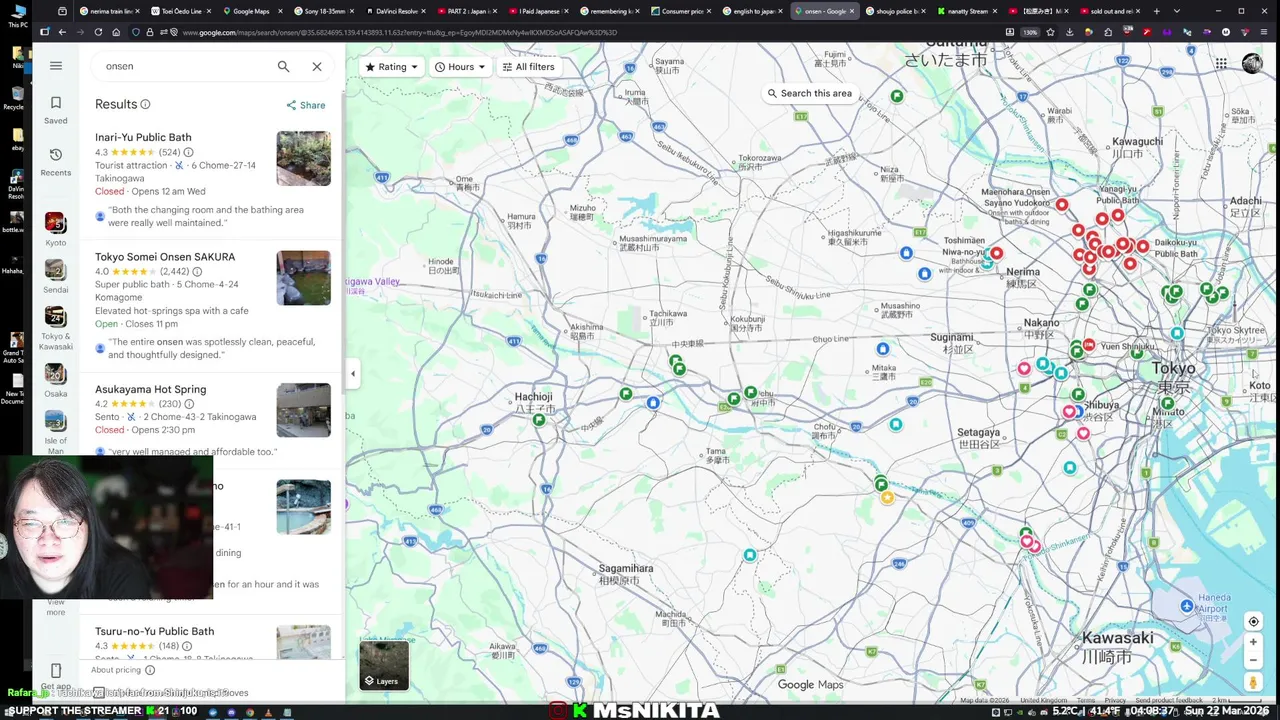Screen dimensions: 1280x720
Task: Switch to nerima train line tab
Action: click(110, 11)
